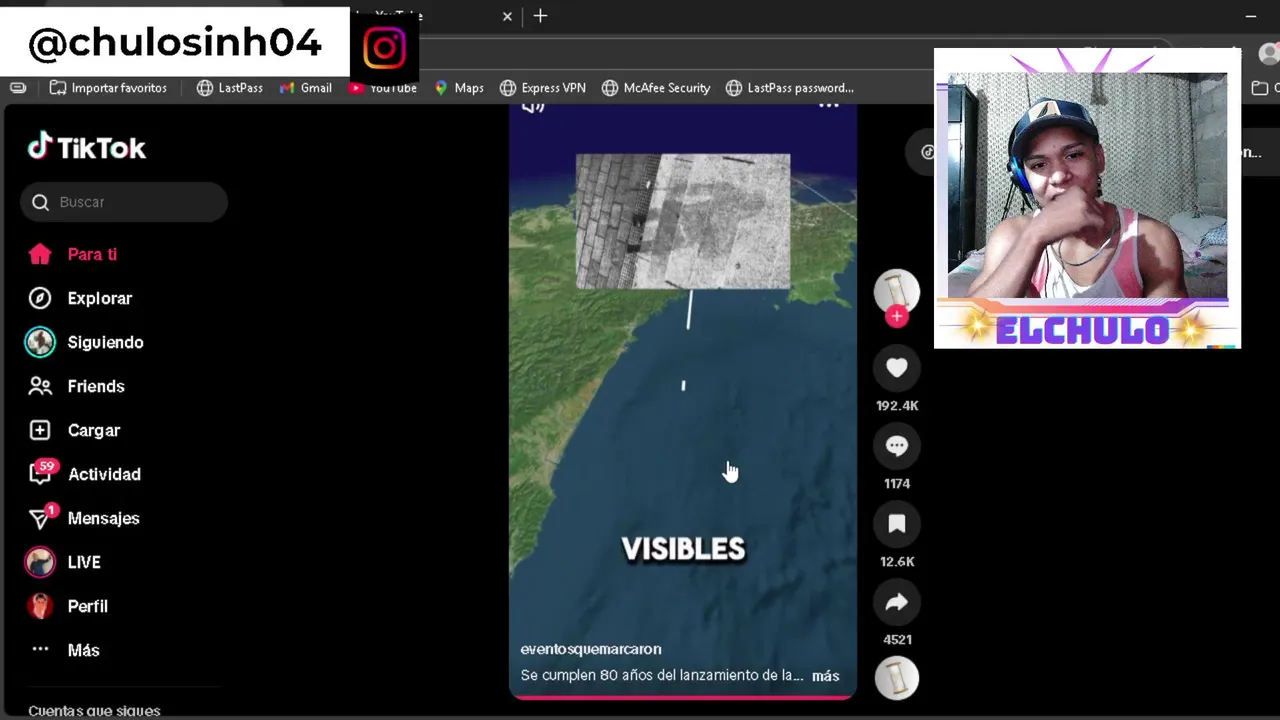The height and width of the screenshot is (720, 1280).
Task: Click the Perfil avatar icon
Action: point(40,606)
